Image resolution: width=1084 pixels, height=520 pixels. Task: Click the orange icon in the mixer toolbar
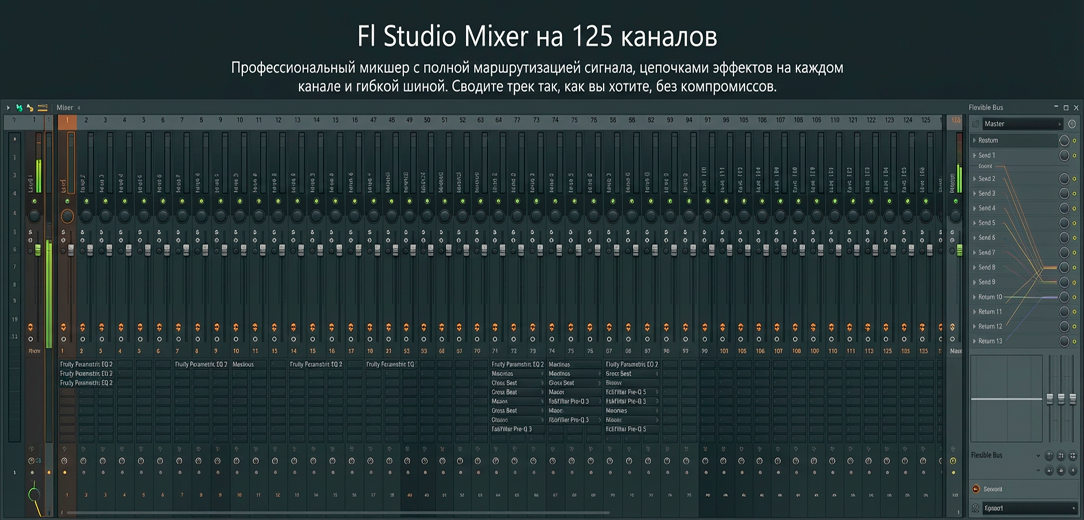pos(30,108)
